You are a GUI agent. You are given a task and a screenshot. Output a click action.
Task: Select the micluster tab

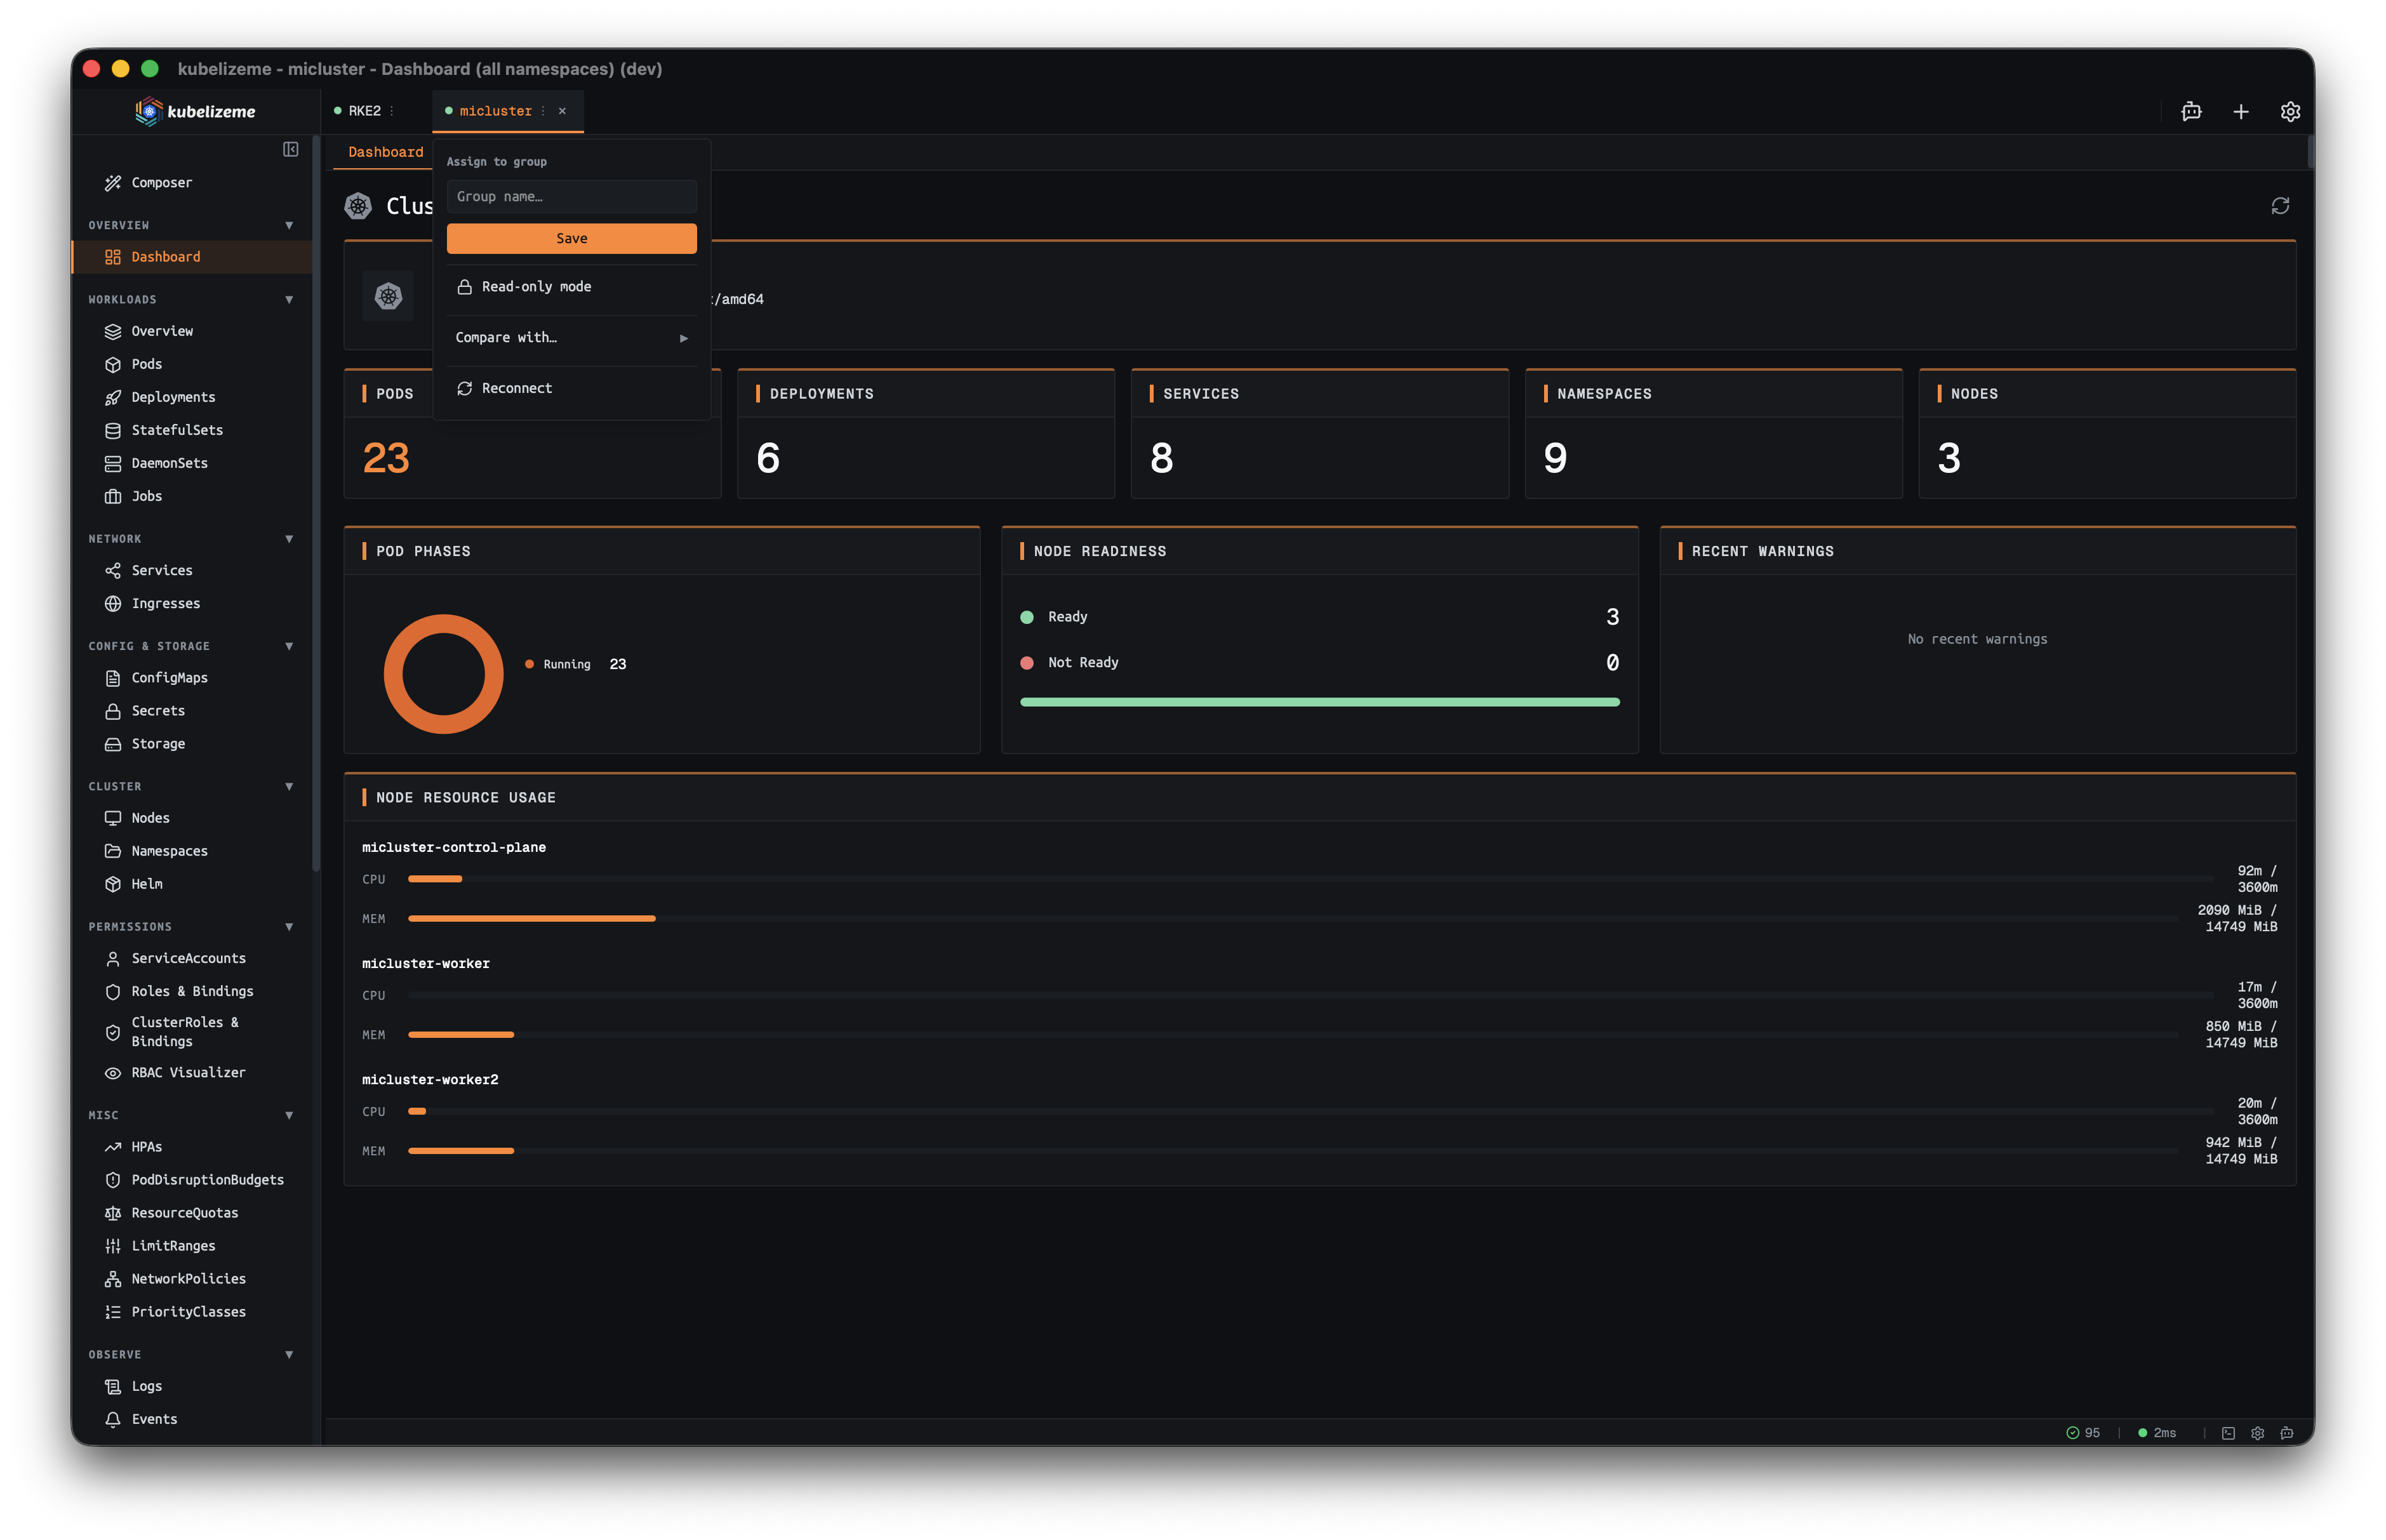pos(495,111)
